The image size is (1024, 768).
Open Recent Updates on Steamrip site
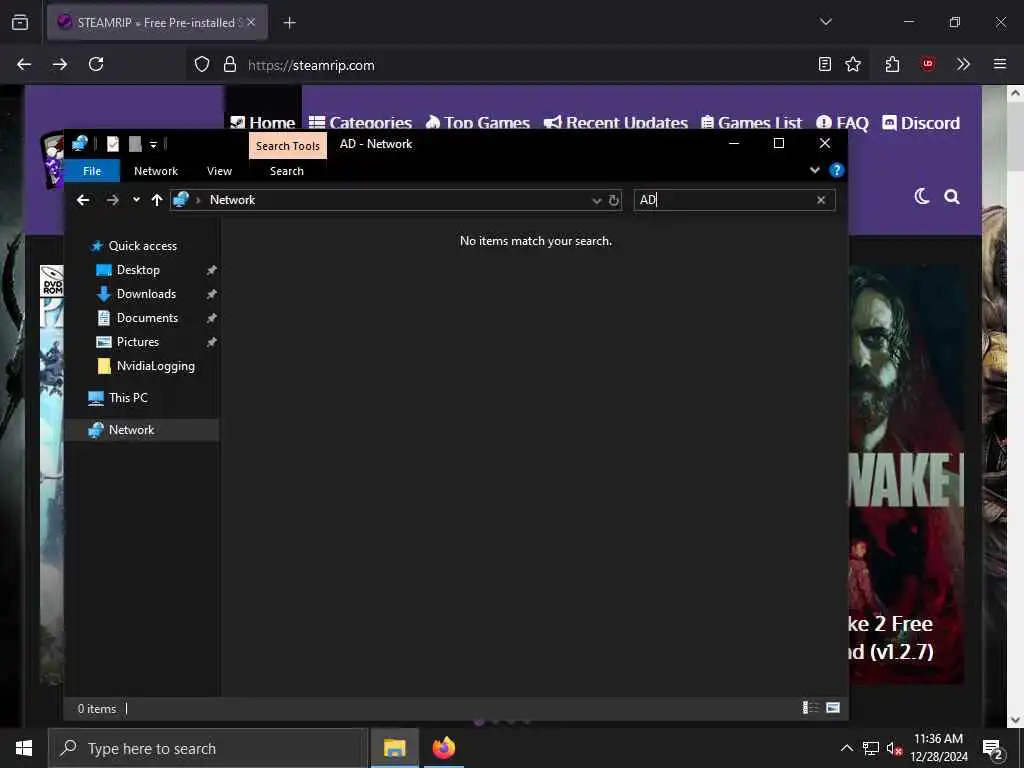(x=616, y=122)
